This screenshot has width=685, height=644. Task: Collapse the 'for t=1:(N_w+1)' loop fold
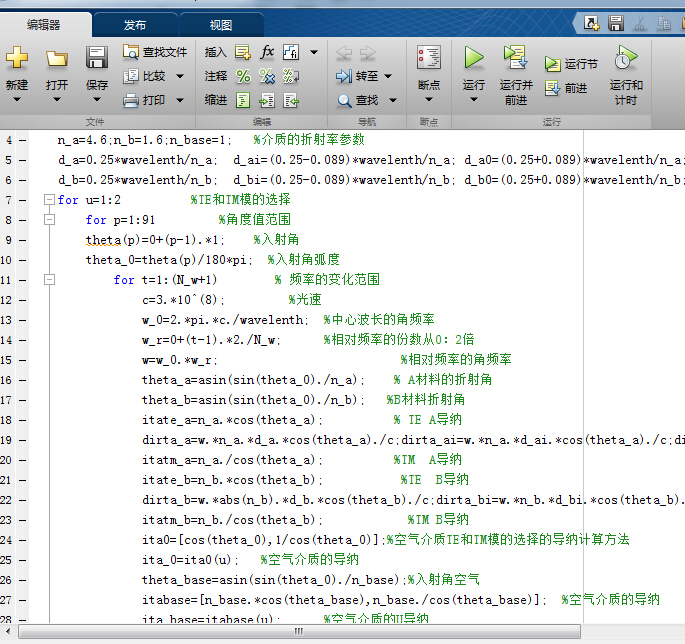[x=49, y=280]
